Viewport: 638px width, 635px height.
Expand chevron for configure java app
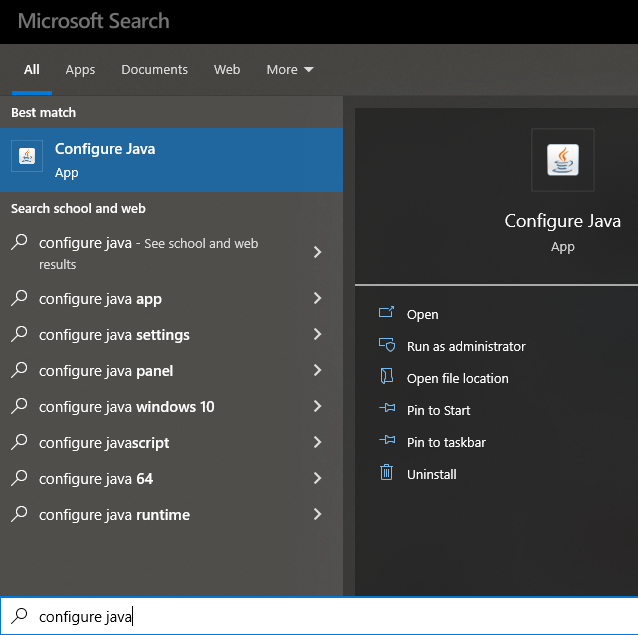(x=318, y=298)
